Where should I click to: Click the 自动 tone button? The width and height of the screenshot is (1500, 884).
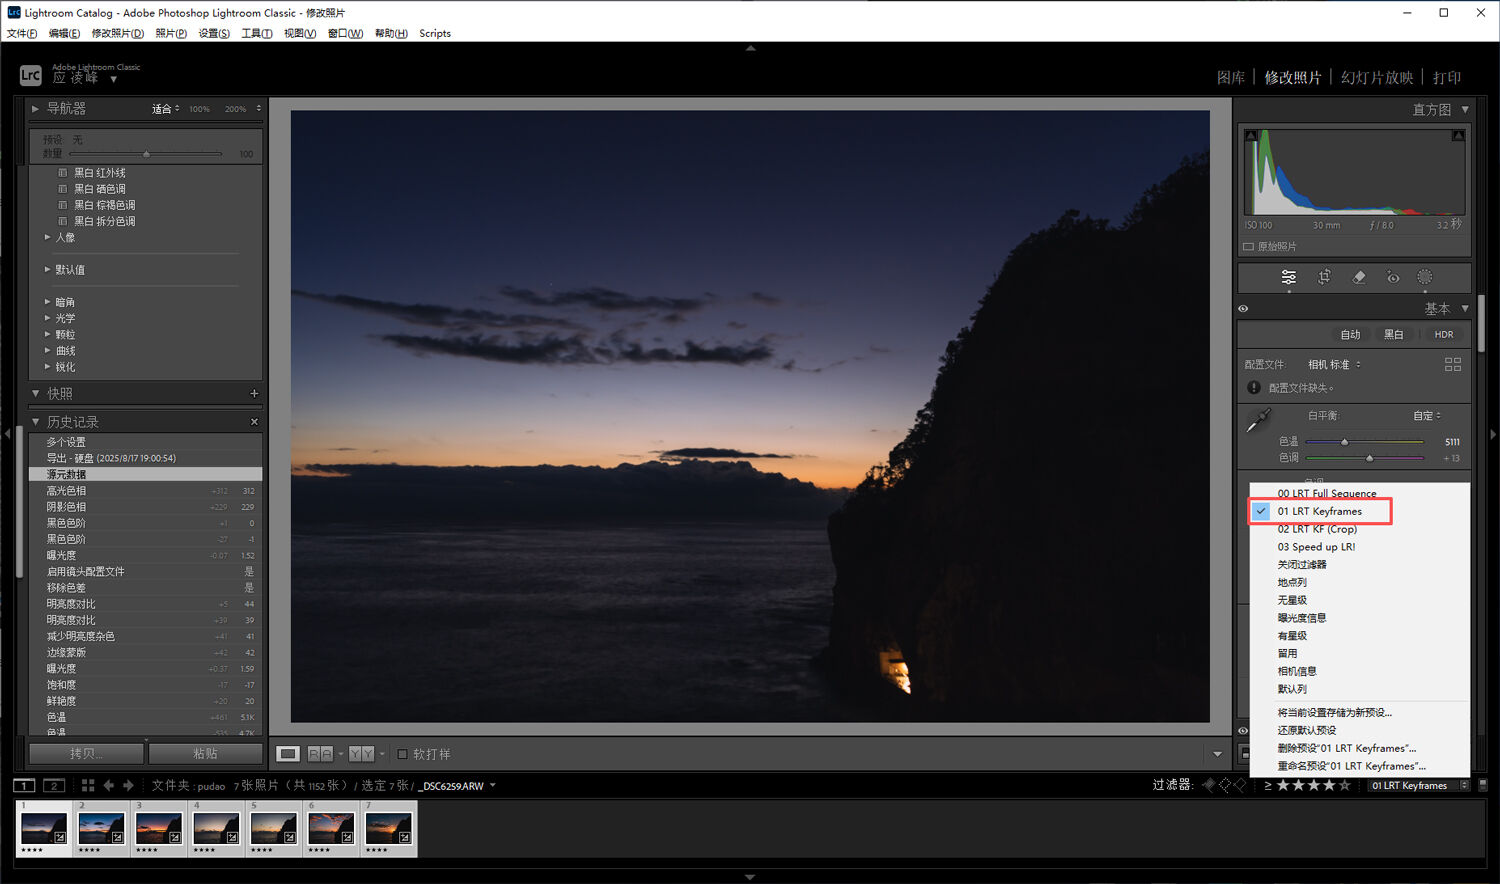1350,335
